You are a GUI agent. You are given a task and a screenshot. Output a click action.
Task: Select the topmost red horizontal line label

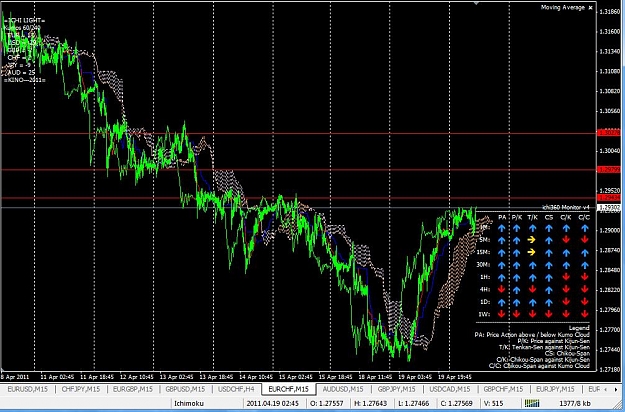click(x=609, y=133)
